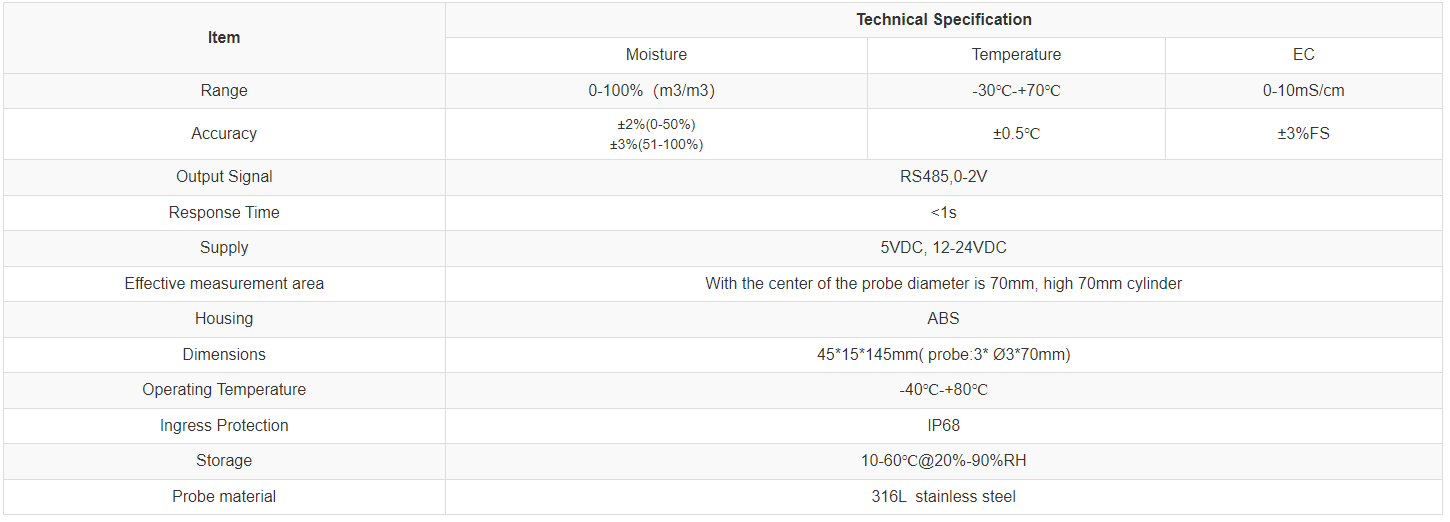
Task: Click the Temperature column heading
Action: [1016, 55]
